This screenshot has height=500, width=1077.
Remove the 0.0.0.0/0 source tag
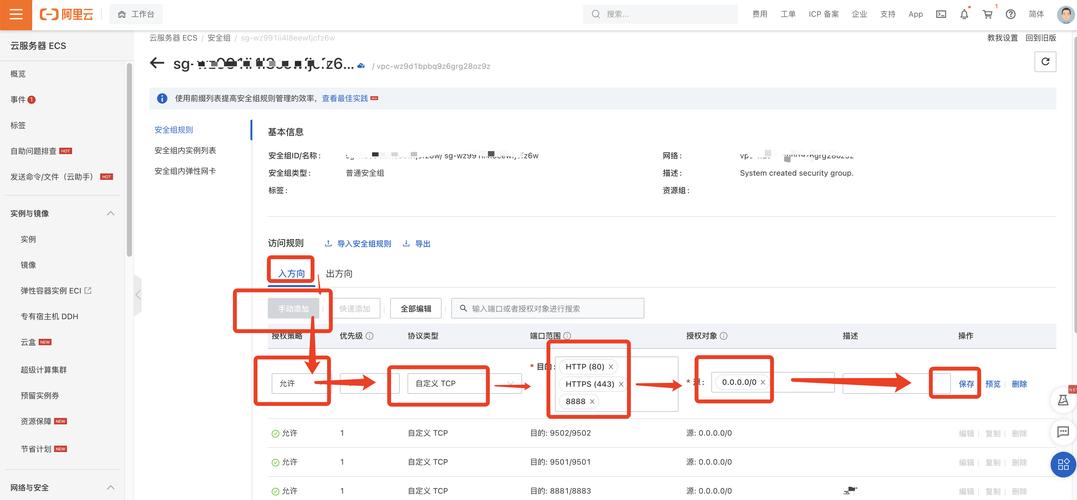[x=762, y=382]
